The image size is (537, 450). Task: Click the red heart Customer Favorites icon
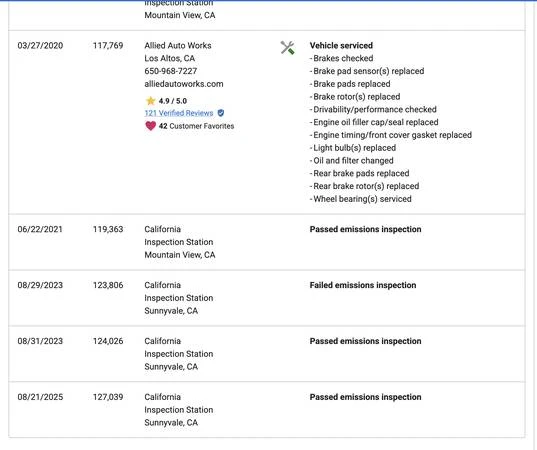click(x=150, y=126)
